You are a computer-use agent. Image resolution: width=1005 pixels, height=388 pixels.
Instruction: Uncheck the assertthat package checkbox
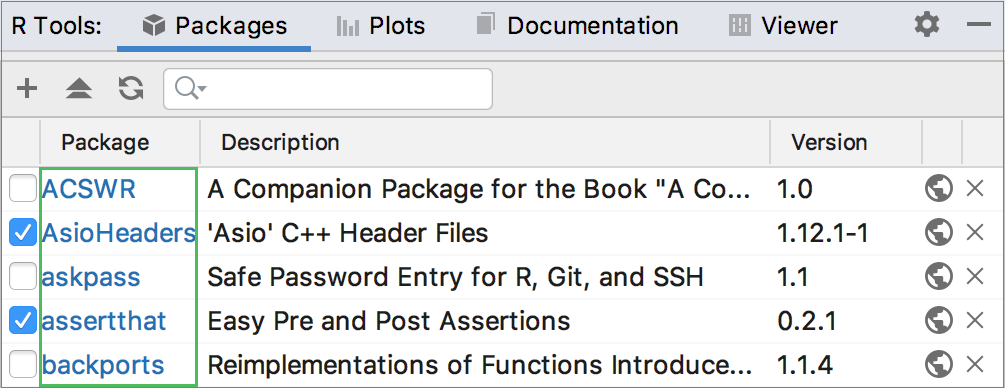[x=23, y=321]
